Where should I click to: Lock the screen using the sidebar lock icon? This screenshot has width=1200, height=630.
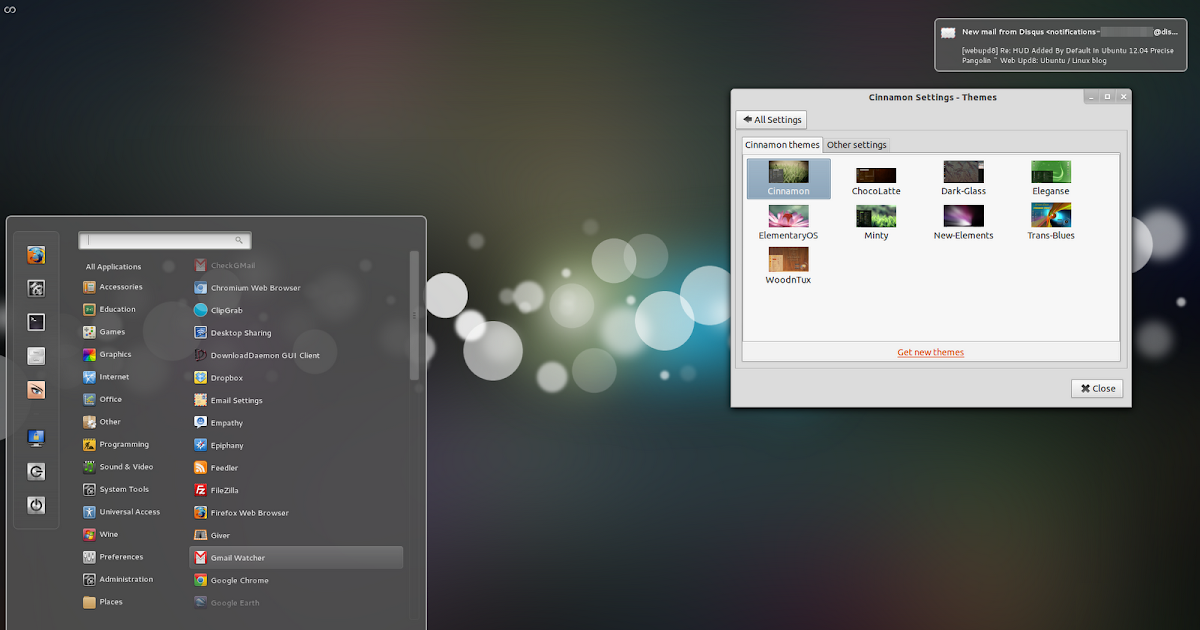36,437
